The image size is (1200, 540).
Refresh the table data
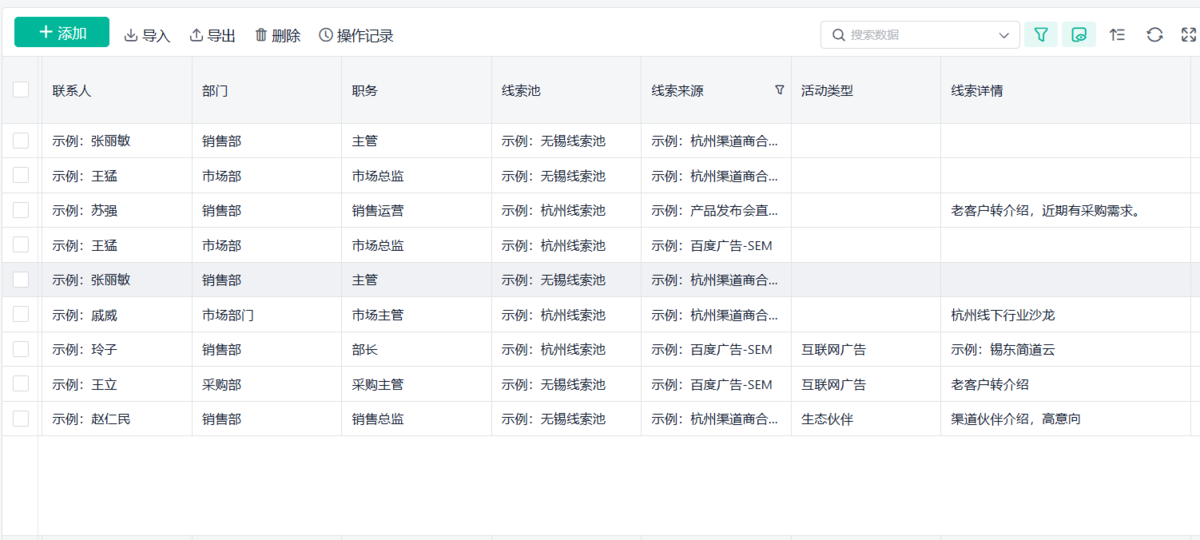[x=1154, y=35]
